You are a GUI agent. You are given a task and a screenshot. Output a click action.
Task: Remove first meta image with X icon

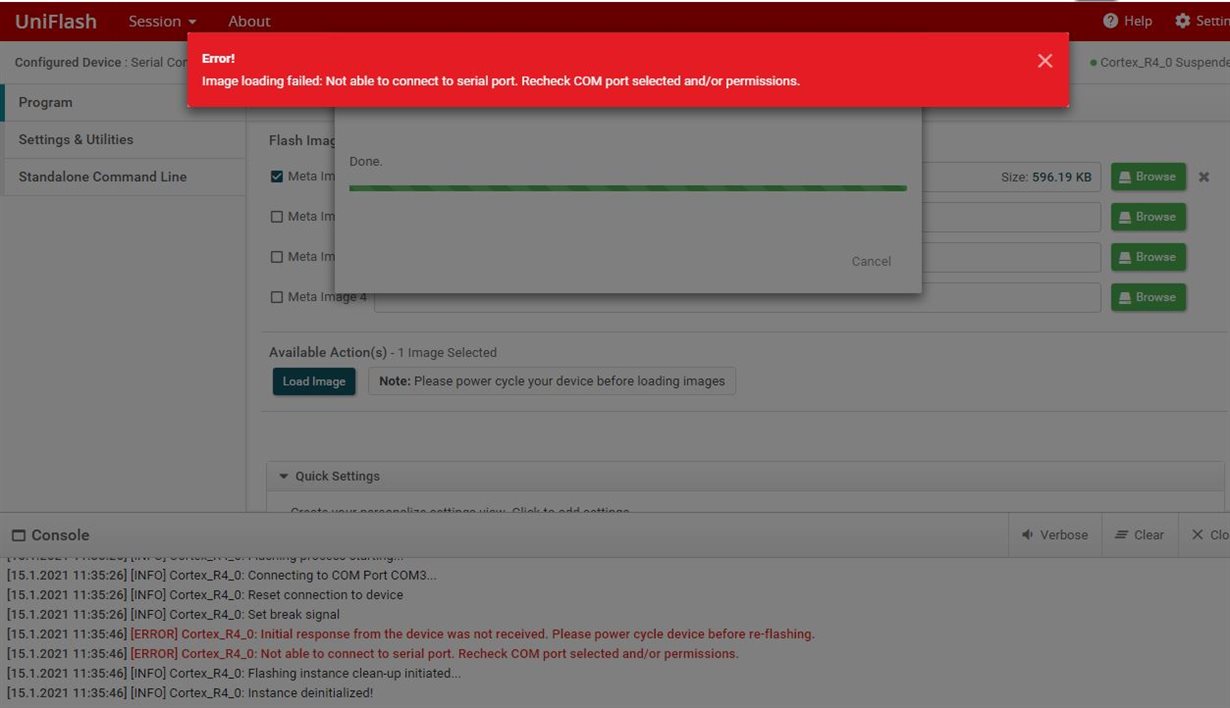pyautogui.click(x=1204, y=177)
